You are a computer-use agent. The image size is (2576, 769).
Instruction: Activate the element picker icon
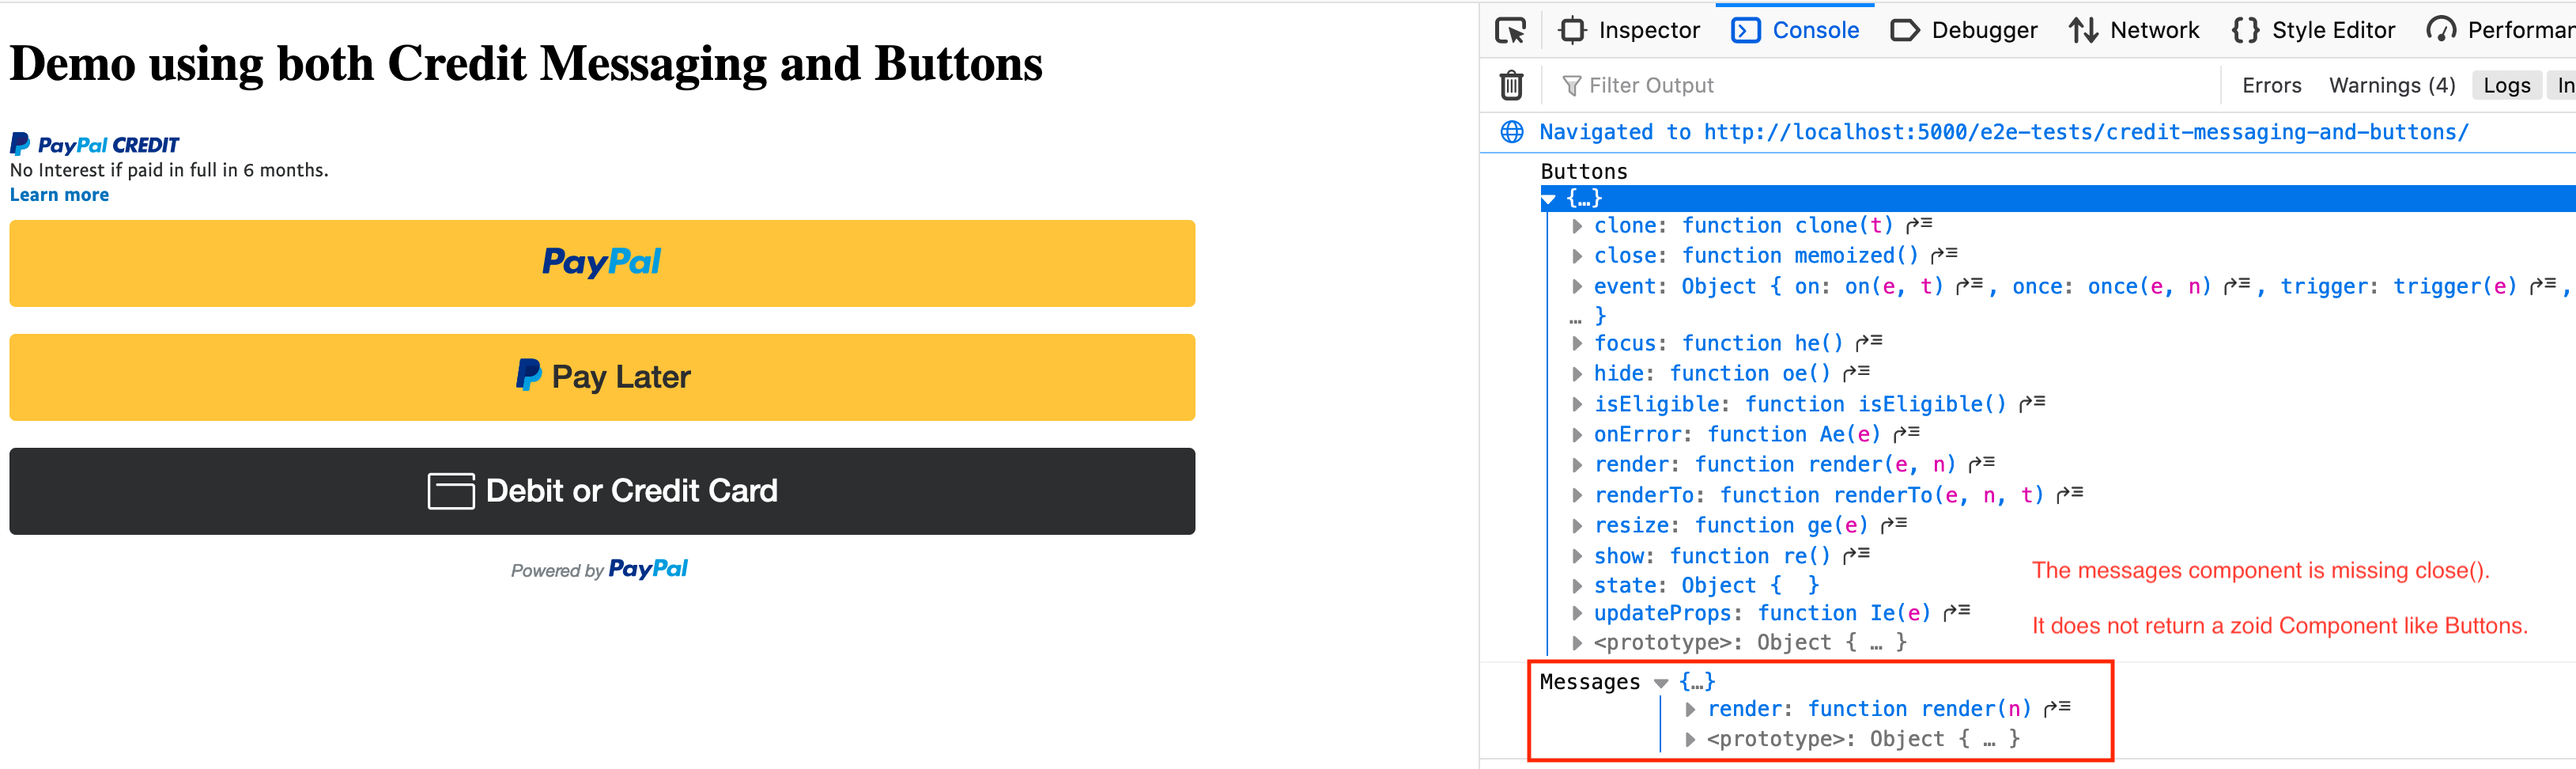(1510, 30)
